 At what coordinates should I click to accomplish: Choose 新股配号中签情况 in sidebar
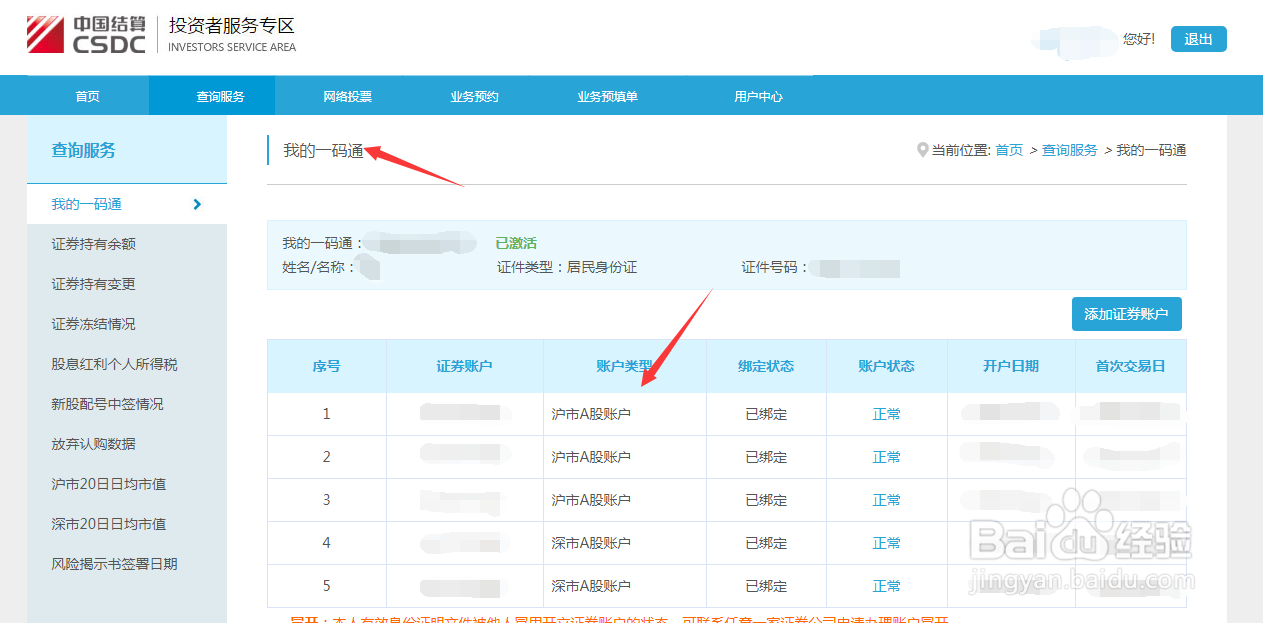click(108, 404)
